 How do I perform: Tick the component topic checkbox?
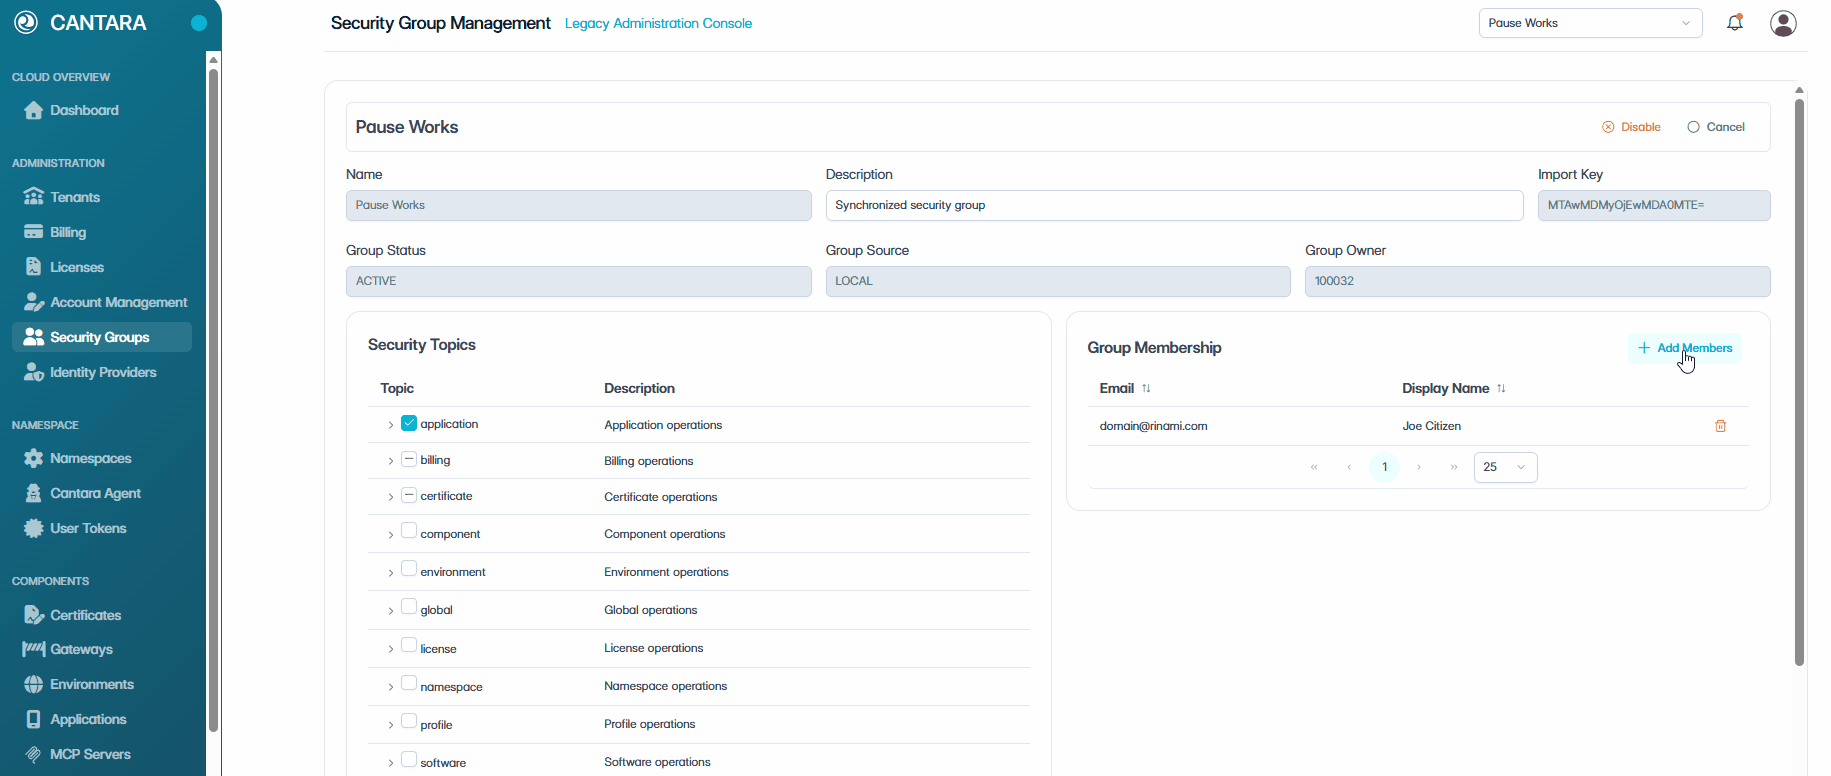[x=409, y=530]
